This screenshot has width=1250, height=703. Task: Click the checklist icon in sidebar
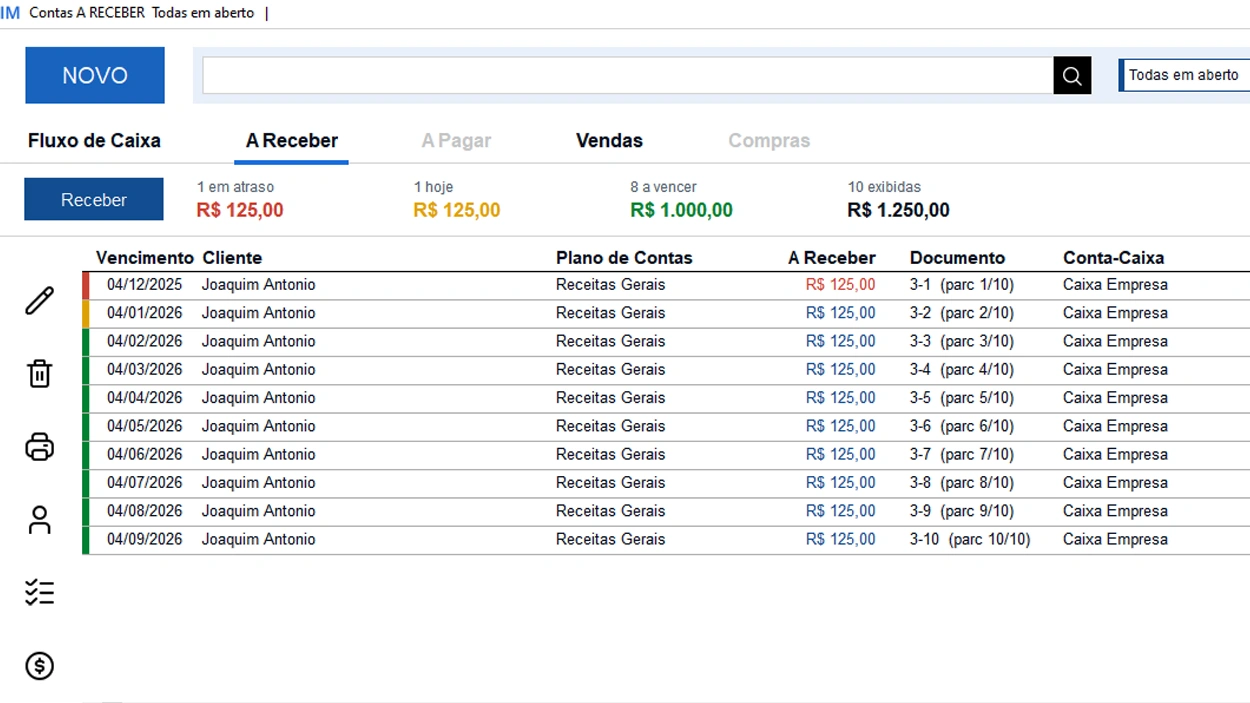pos(39,593)
